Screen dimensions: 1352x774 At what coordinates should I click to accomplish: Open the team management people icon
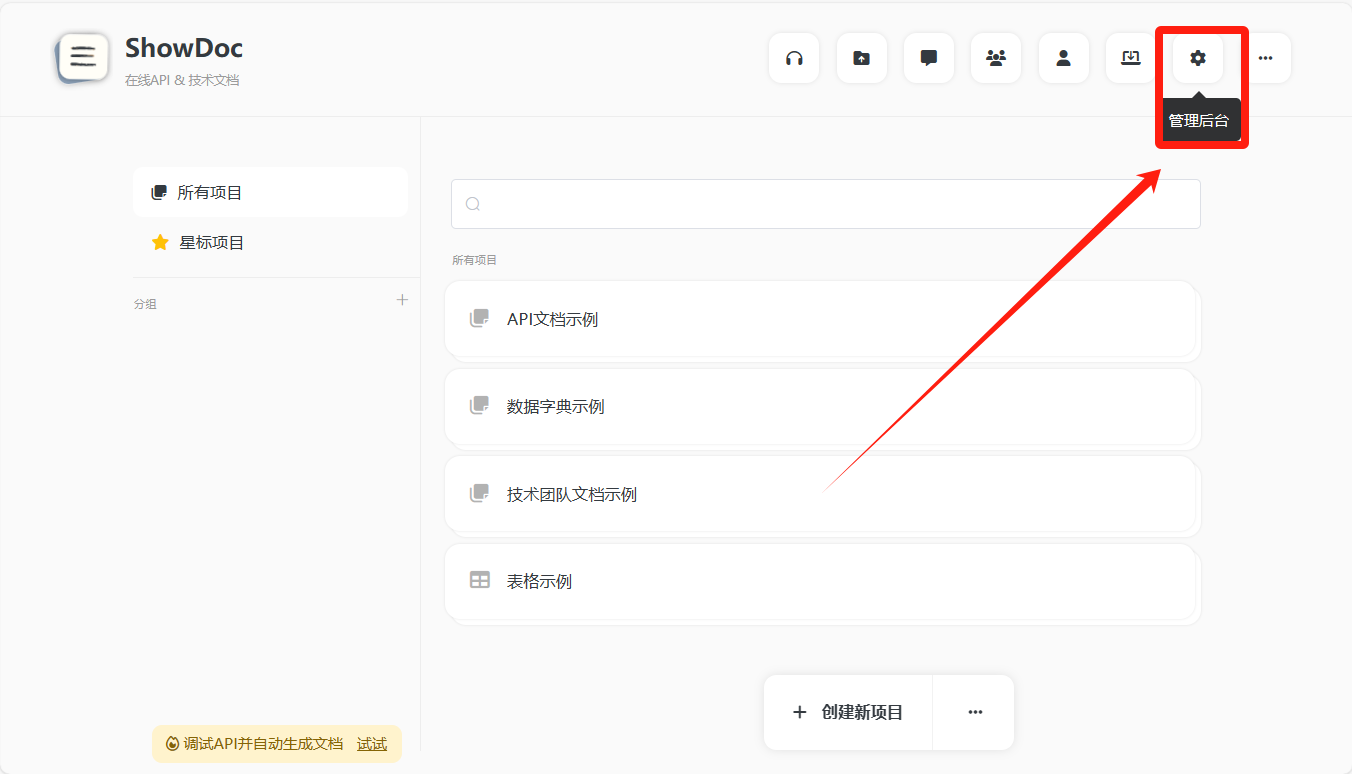pos(996,58)
